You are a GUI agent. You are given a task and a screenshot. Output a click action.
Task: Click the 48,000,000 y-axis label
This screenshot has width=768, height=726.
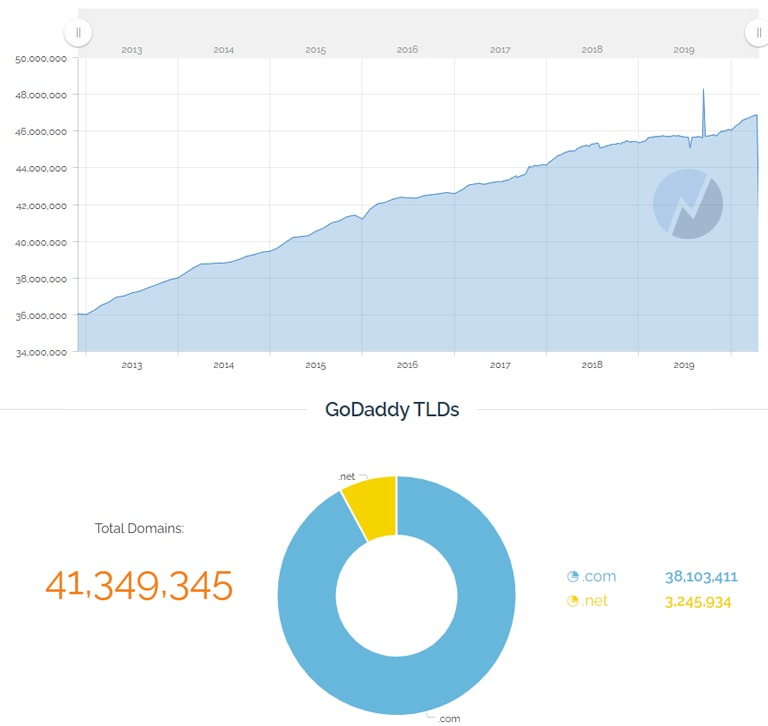(41, 95)
